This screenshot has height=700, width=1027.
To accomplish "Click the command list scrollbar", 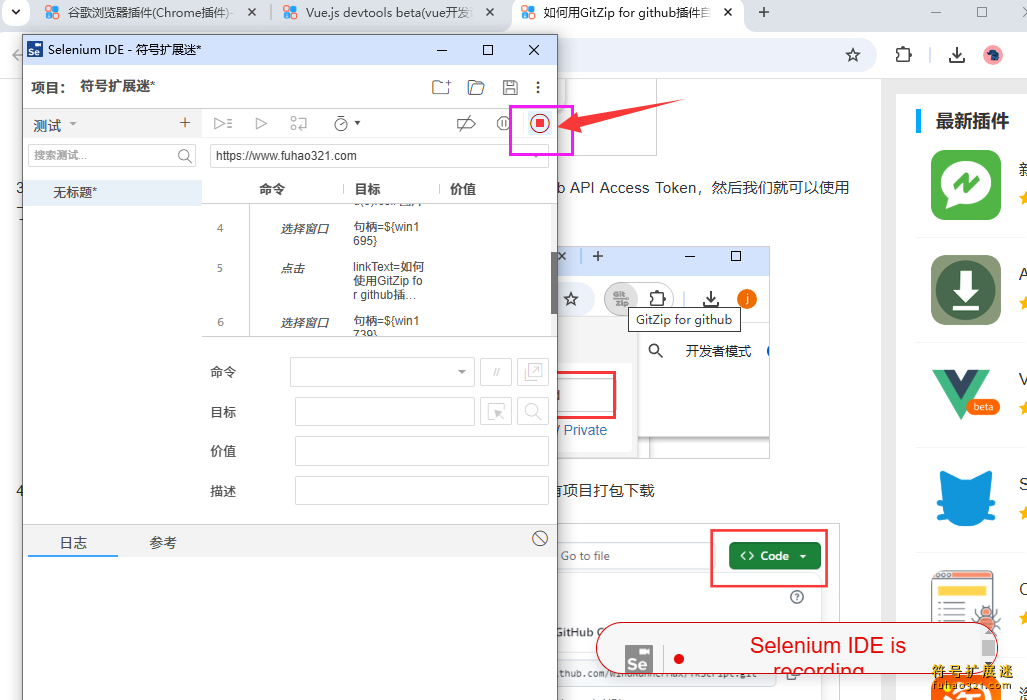I will click(x=554, y=283).
